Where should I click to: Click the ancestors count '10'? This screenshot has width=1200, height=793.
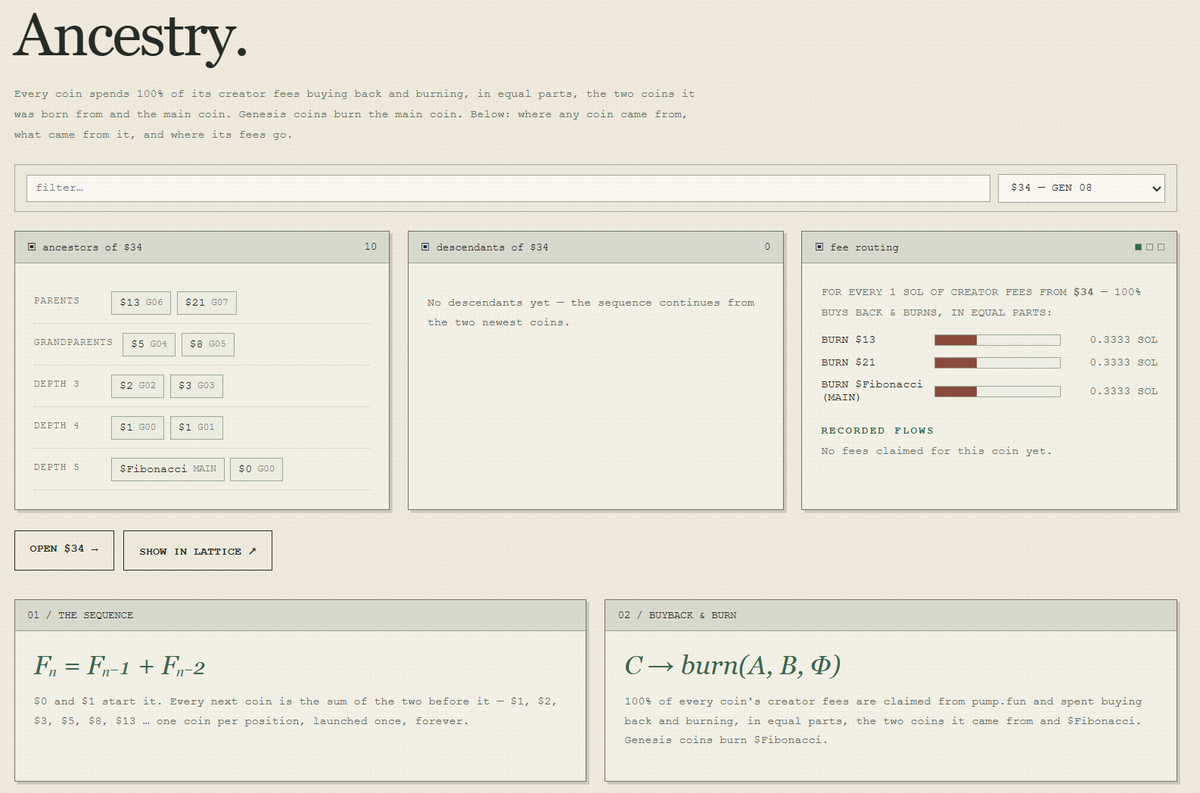(370, 247)
